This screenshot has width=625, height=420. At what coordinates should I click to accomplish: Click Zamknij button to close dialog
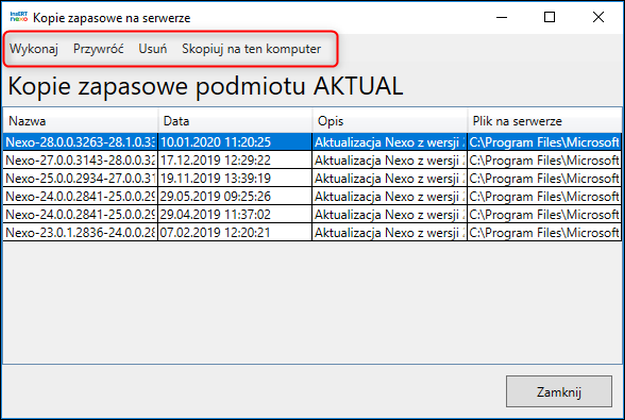coord(559,391)
